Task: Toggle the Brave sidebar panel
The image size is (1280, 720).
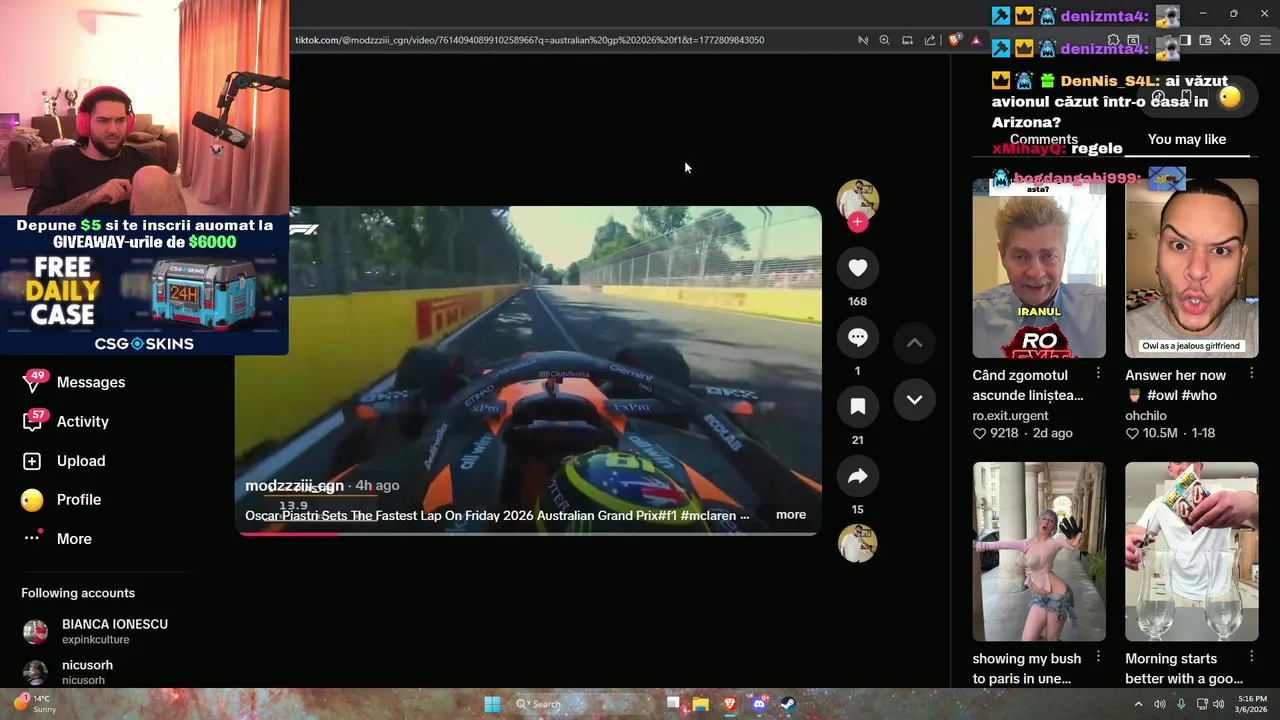Action: click(x=1185, y=40)
